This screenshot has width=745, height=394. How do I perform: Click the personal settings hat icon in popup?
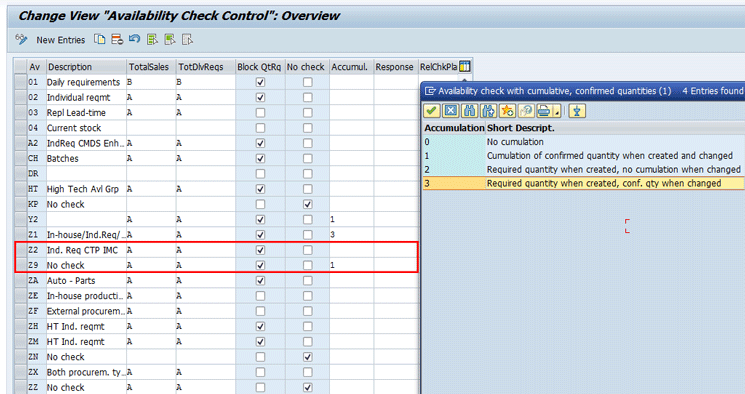coord(577,111)
